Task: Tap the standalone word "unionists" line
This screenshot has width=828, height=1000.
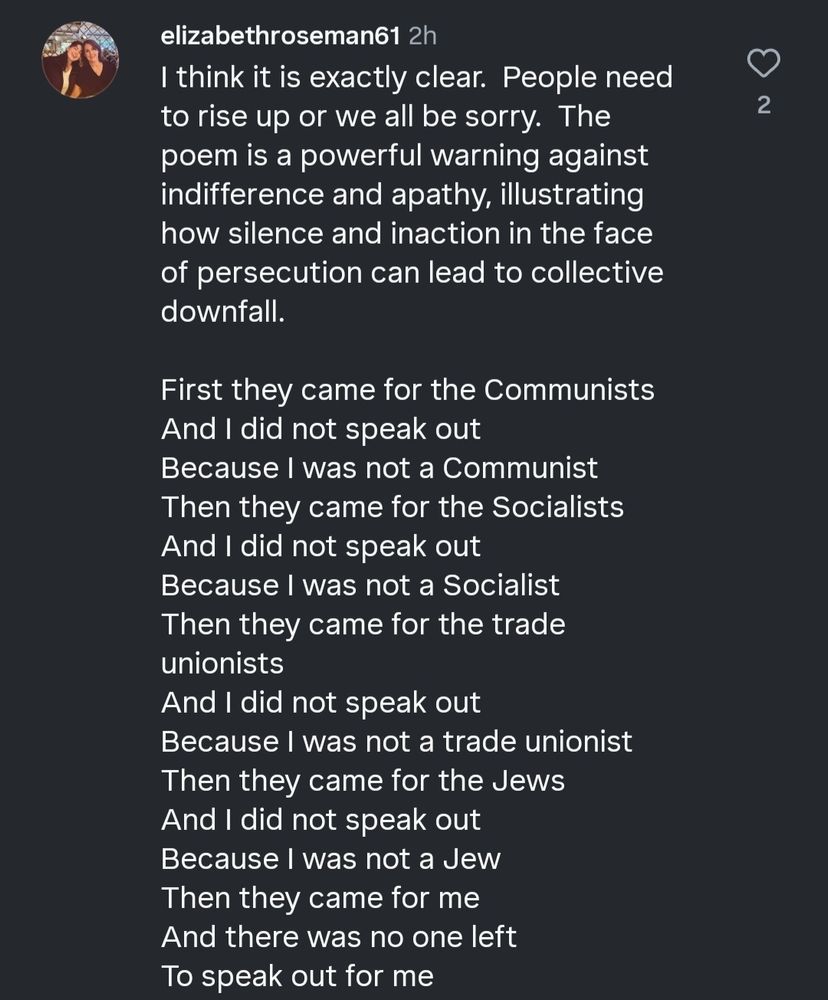Action: pyautogui.click(x=222, y=664)
